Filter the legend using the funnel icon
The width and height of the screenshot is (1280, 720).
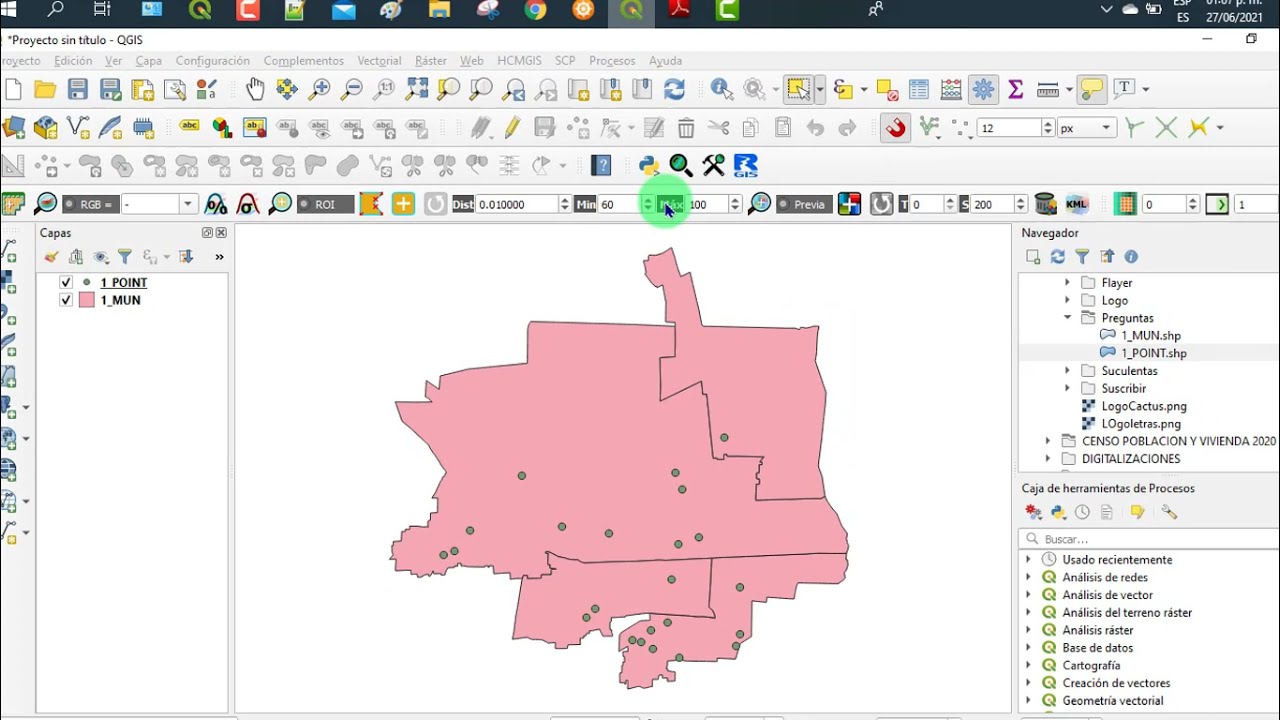click(x=124, y=257)
